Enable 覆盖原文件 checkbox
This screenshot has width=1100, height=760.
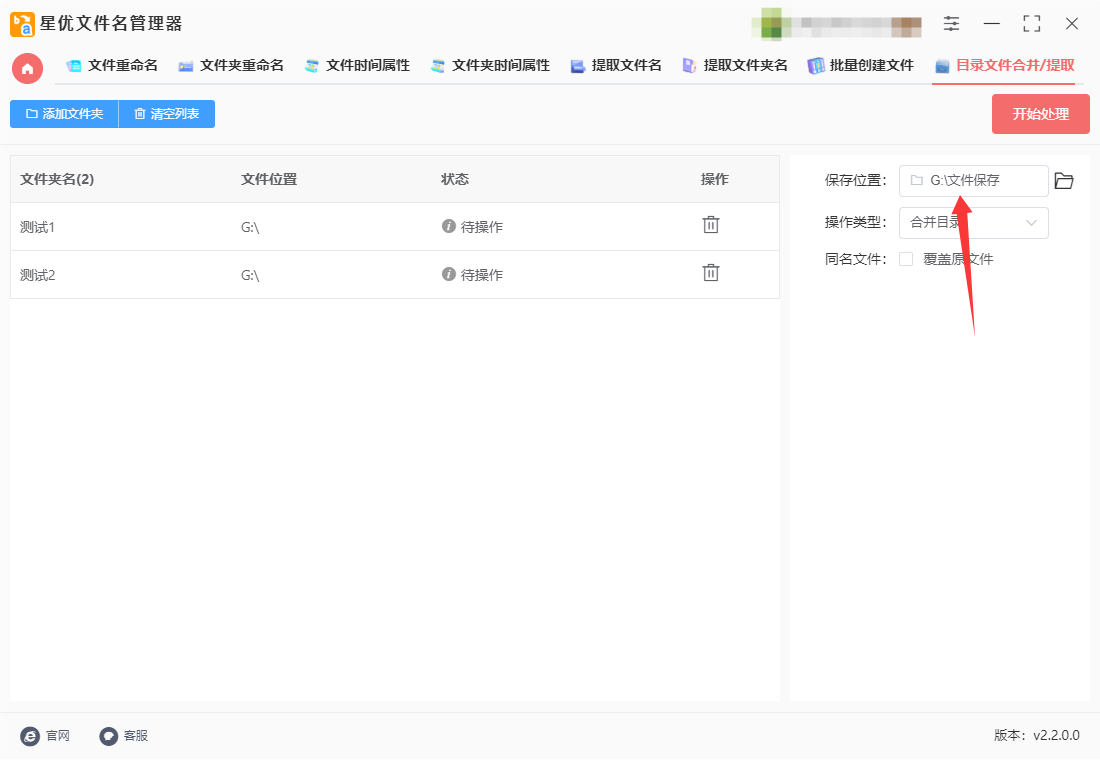(x=906, y=259)
